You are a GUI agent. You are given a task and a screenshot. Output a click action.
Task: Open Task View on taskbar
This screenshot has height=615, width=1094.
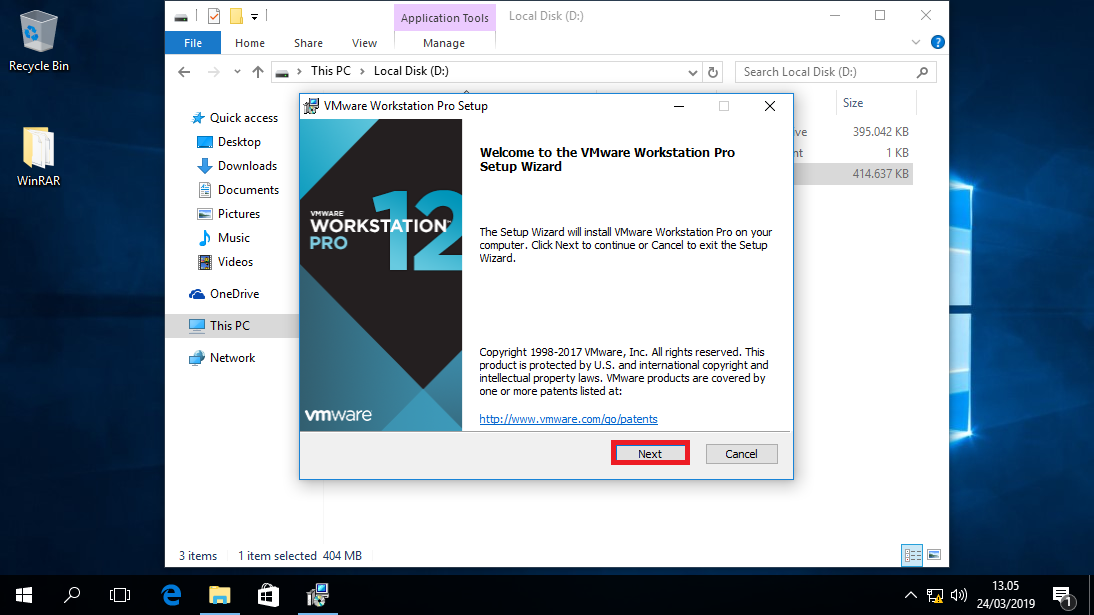click(x=120, y=595)
